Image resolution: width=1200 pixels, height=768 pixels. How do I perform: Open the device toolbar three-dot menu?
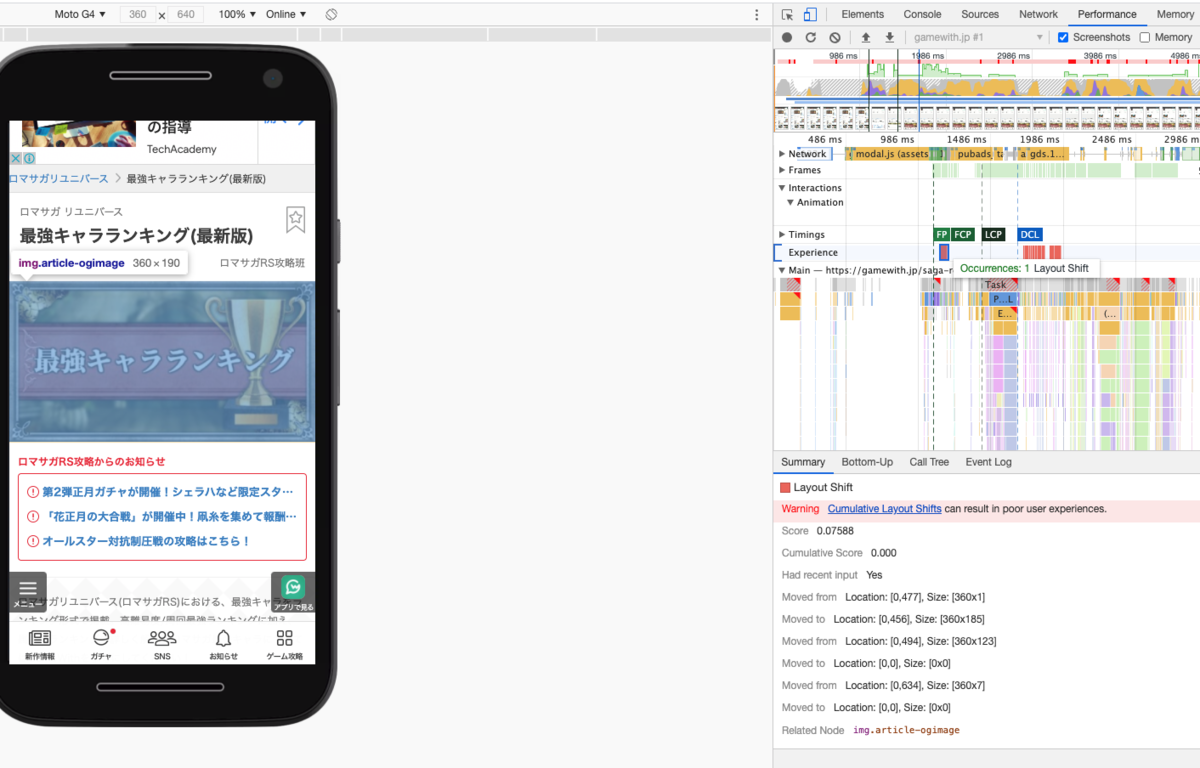tap(756, 14)
